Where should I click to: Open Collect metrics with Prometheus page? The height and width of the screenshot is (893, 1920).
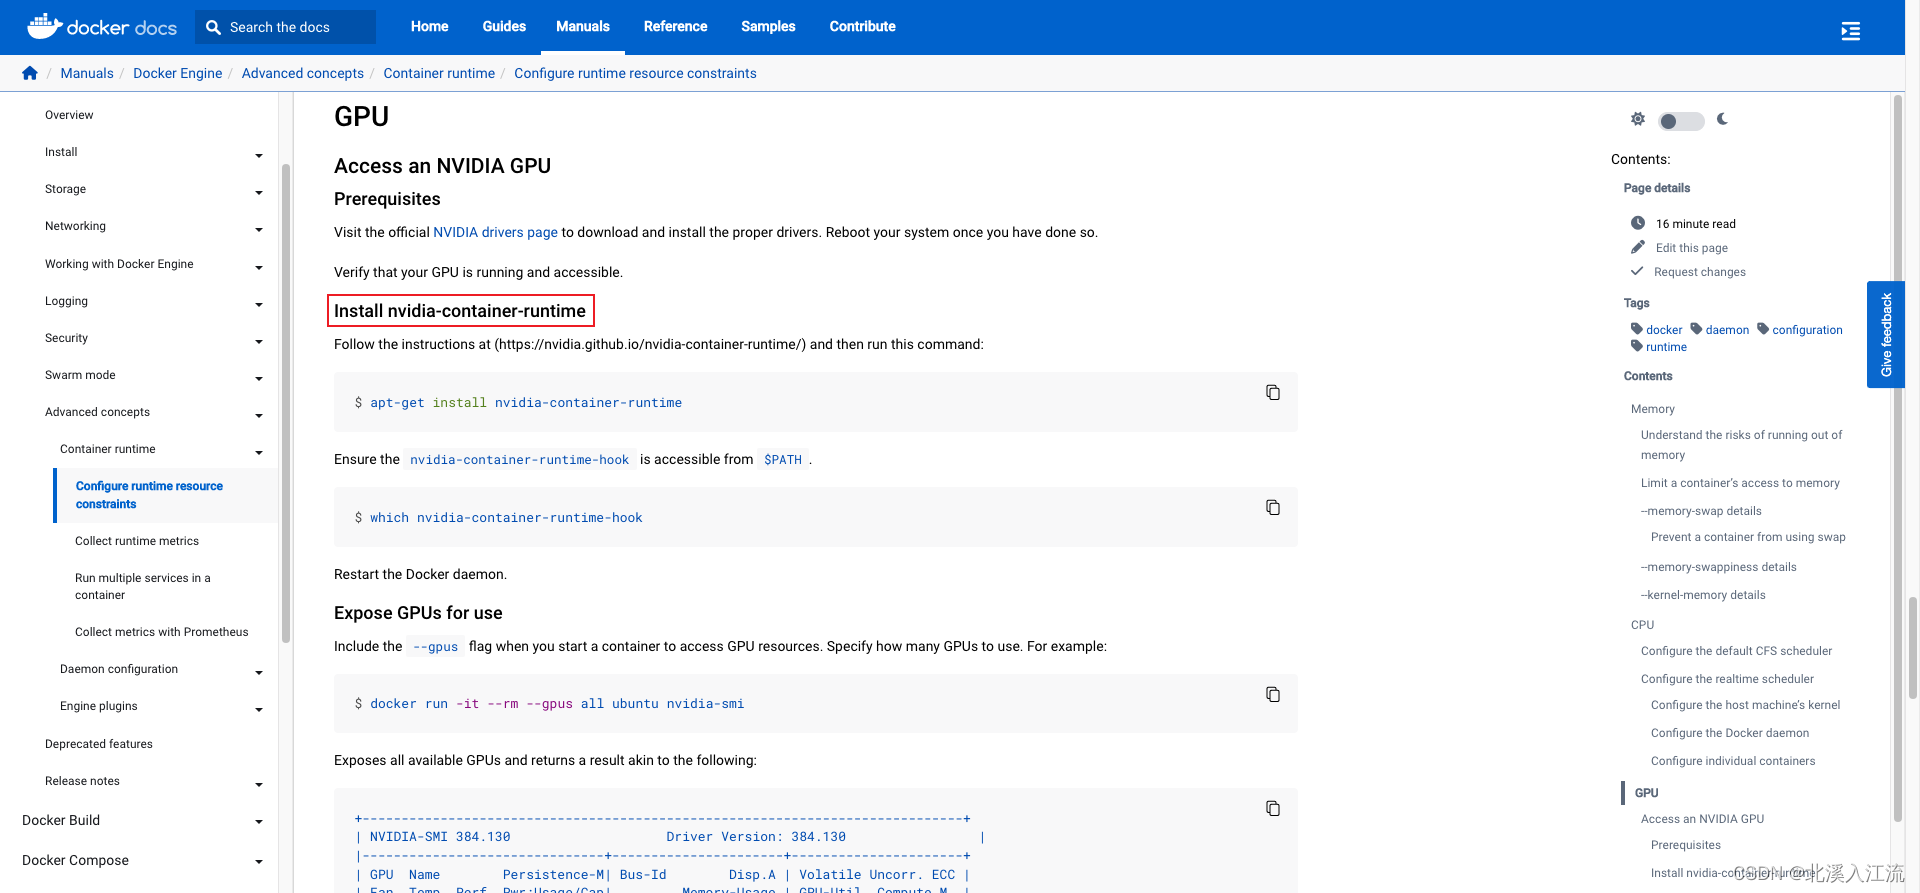[161, 632]
